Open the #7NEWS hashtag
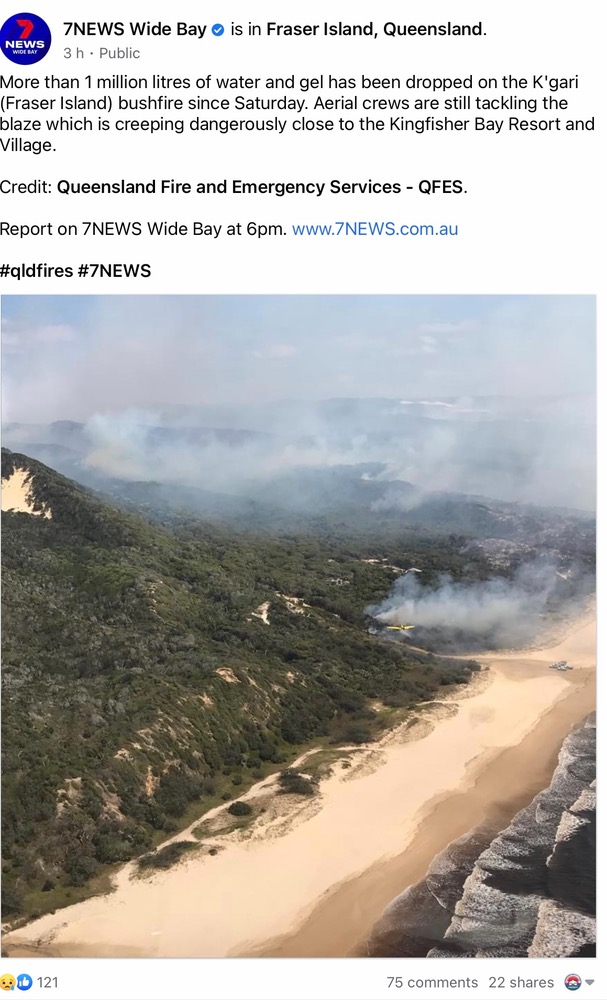 pyautogui.click(x=114, y=271)
